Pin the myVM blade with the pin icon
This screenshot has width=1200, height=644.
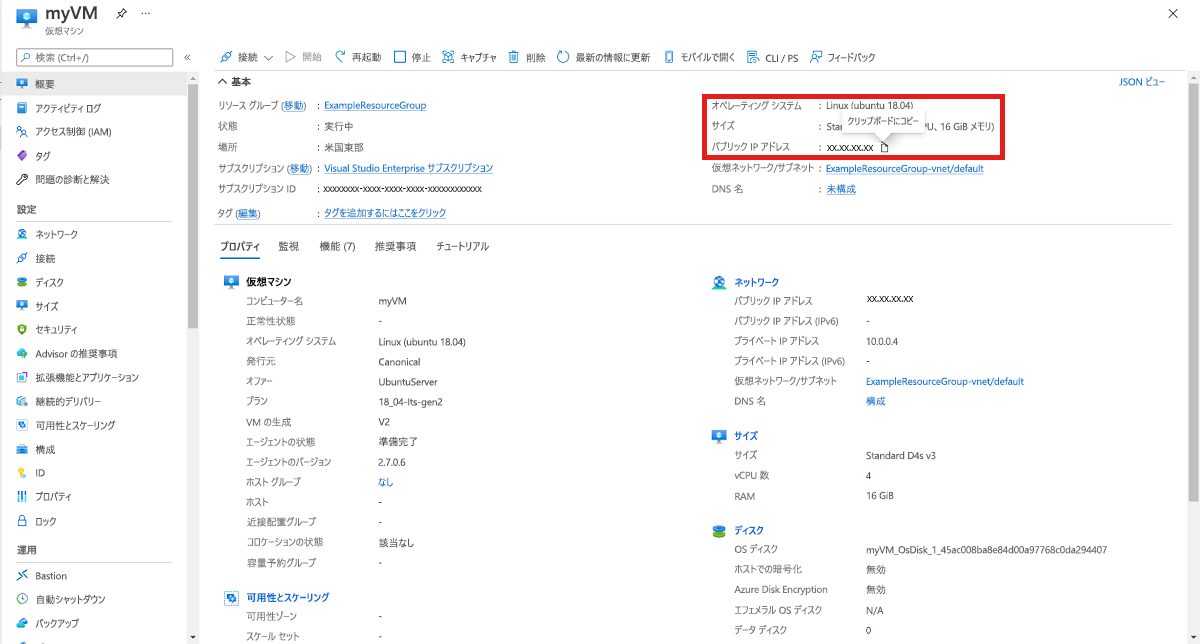pyautogui.click(x=122, y=14)
